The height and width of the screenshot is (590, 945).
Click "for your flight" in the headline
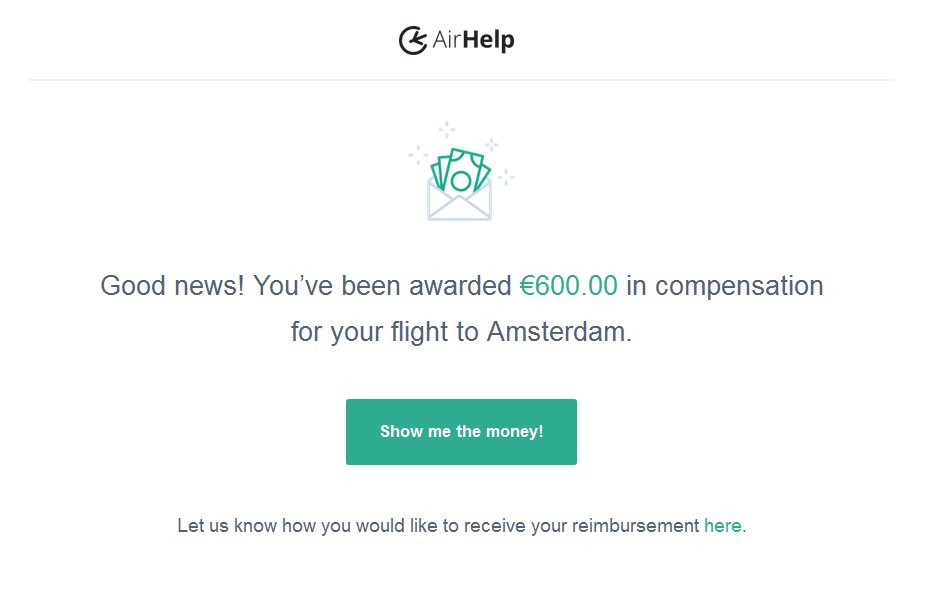coord(369,332)
